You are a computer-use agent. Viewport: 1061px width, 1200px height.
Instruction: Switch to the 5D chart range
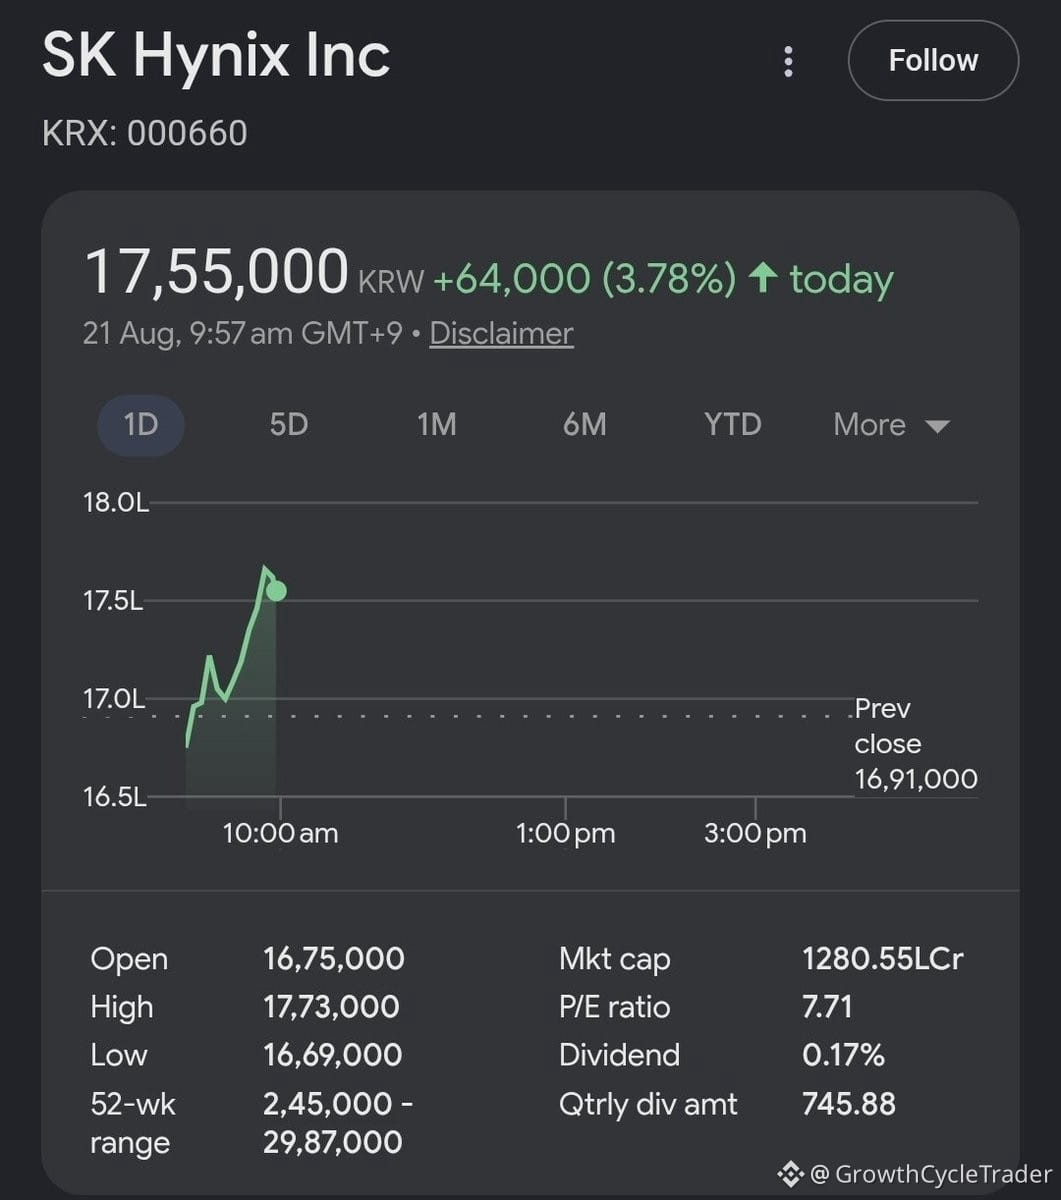288,425
